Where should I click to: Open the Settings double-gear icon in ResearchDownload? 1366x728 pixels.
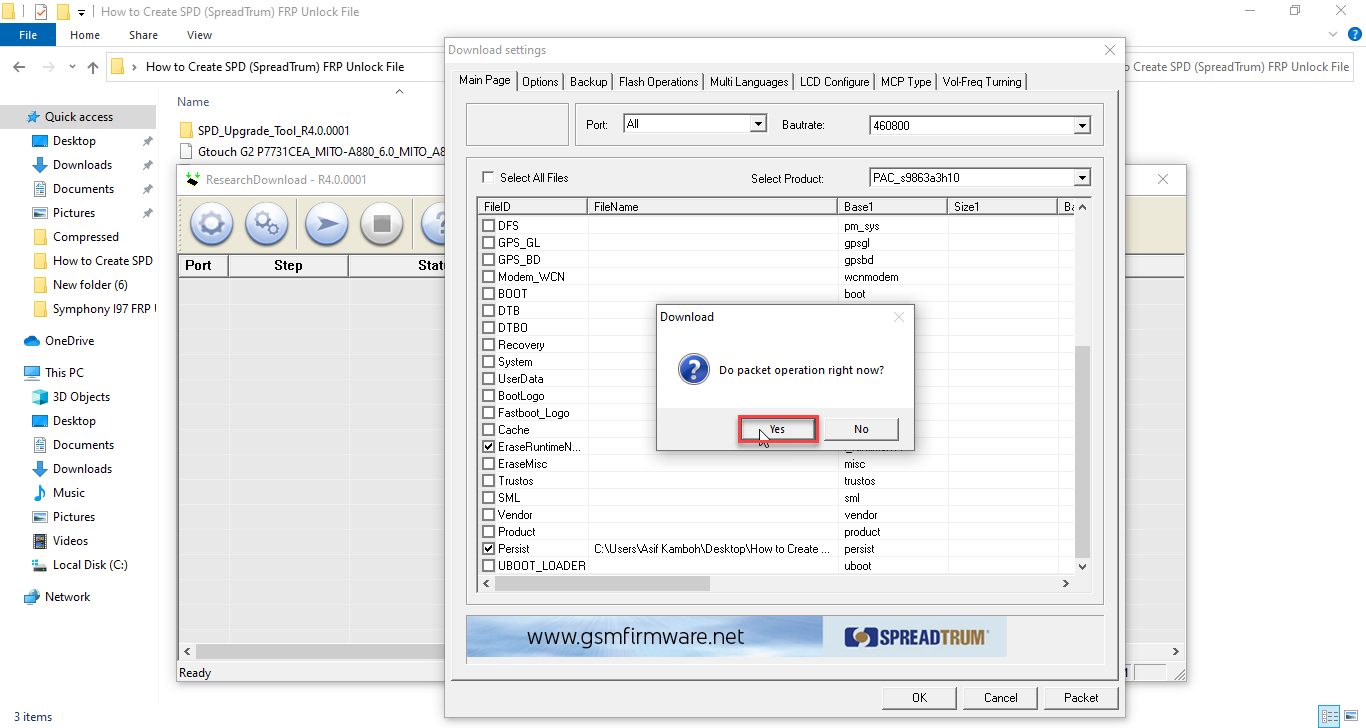(267, 224)
